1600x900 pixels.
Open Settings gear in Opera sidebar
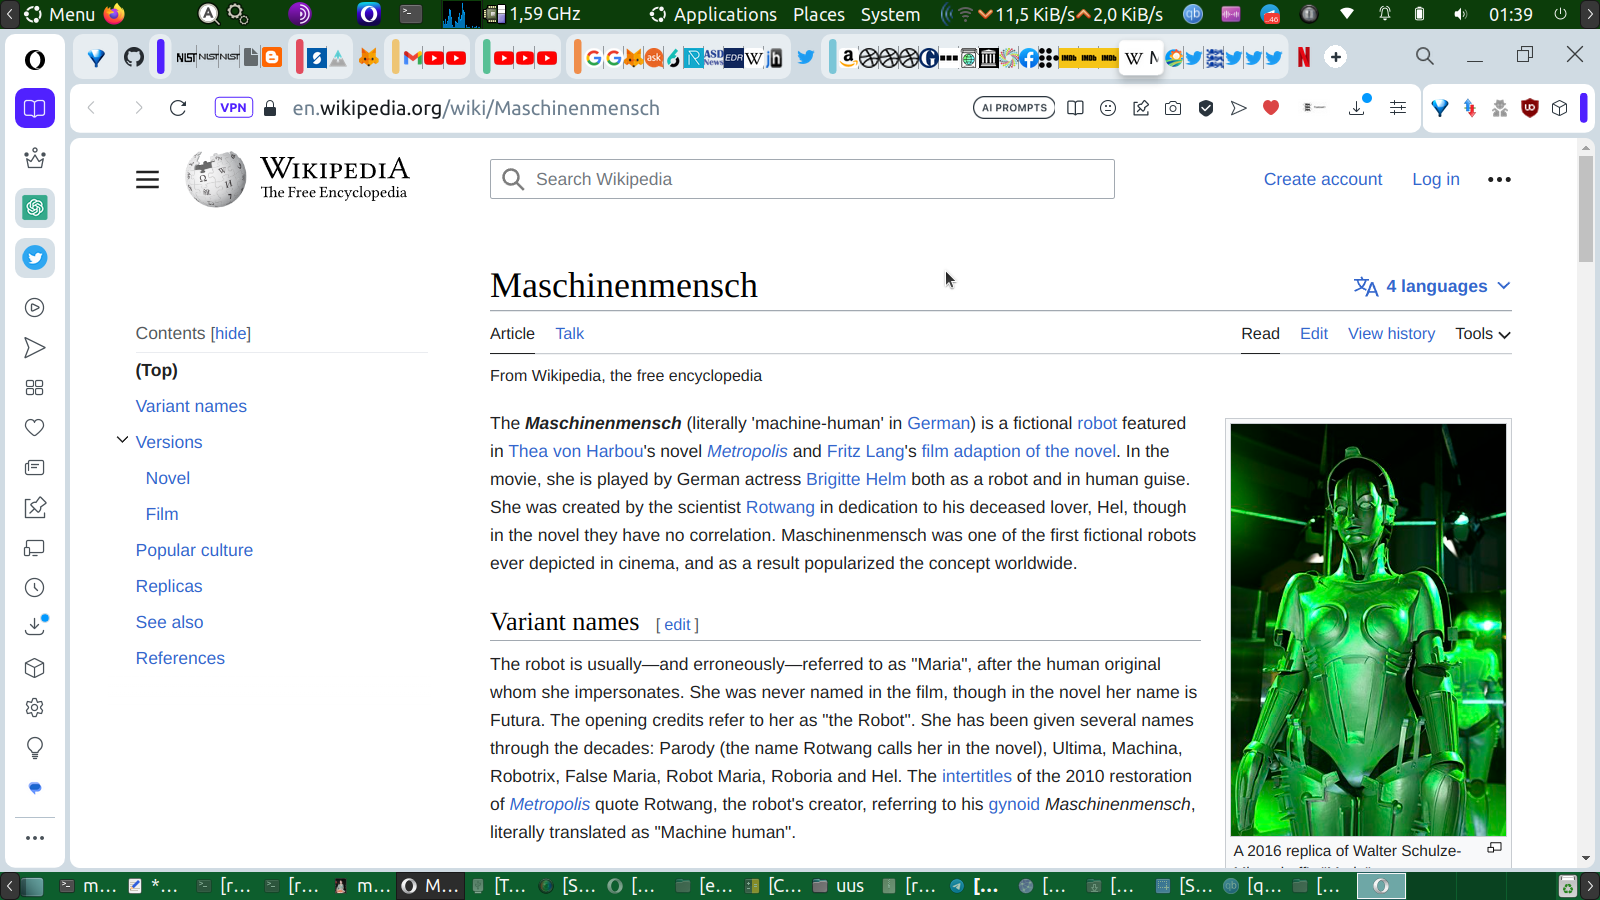(x=35, y=708)
